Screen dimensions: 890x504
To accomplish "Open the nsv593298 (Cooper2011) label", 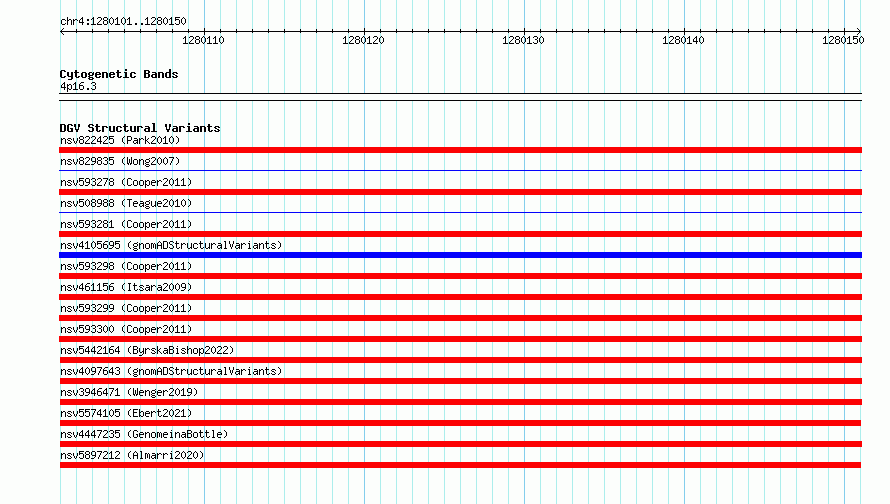I will [x=126, y=266].
